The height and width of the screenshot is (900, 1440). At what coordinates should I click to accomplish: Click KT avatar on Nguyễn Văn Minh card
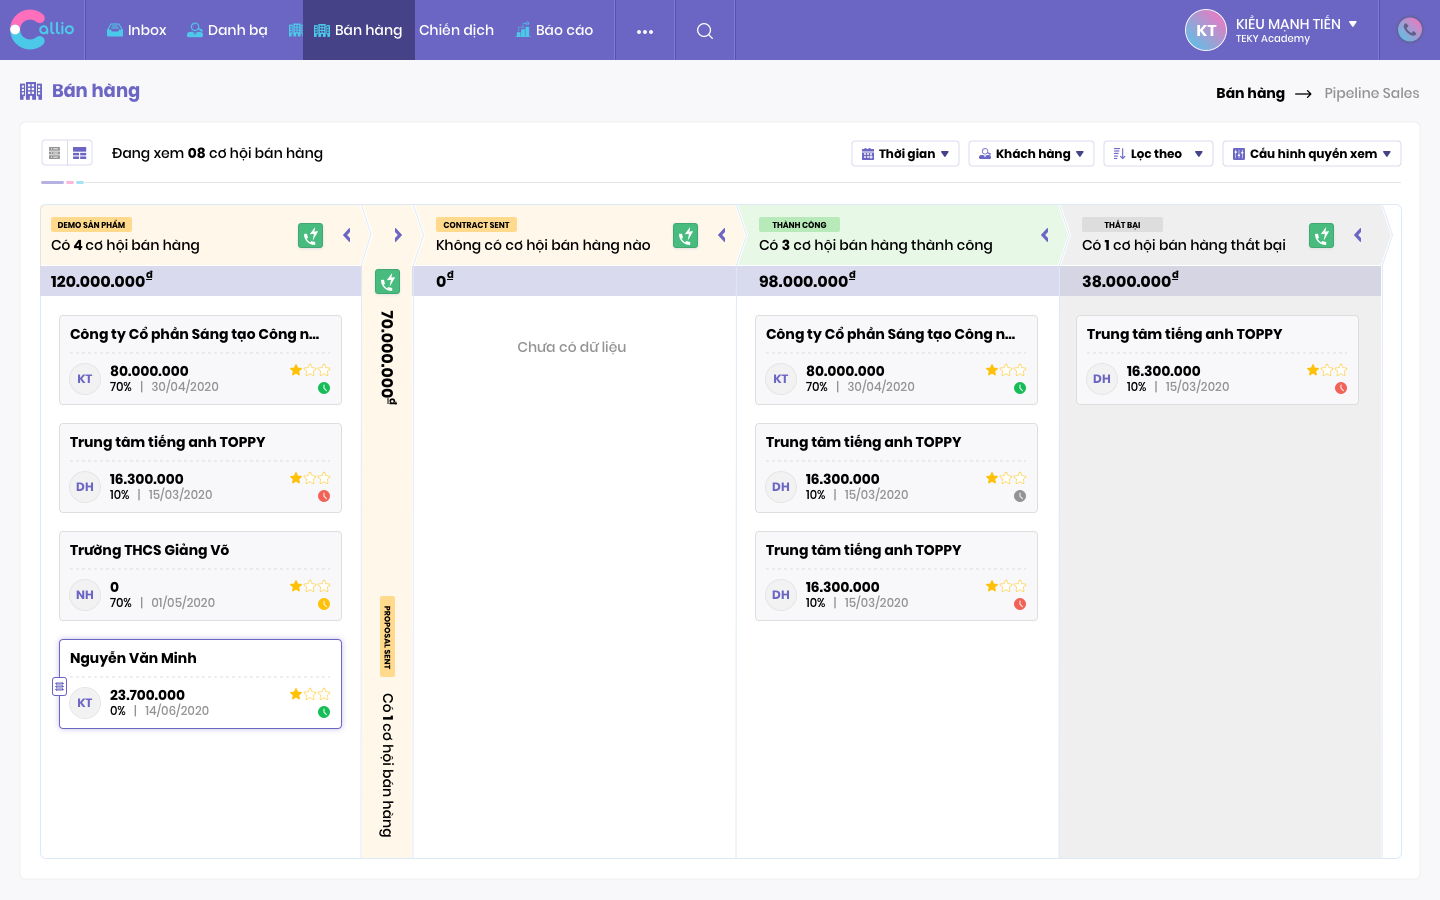85,703
